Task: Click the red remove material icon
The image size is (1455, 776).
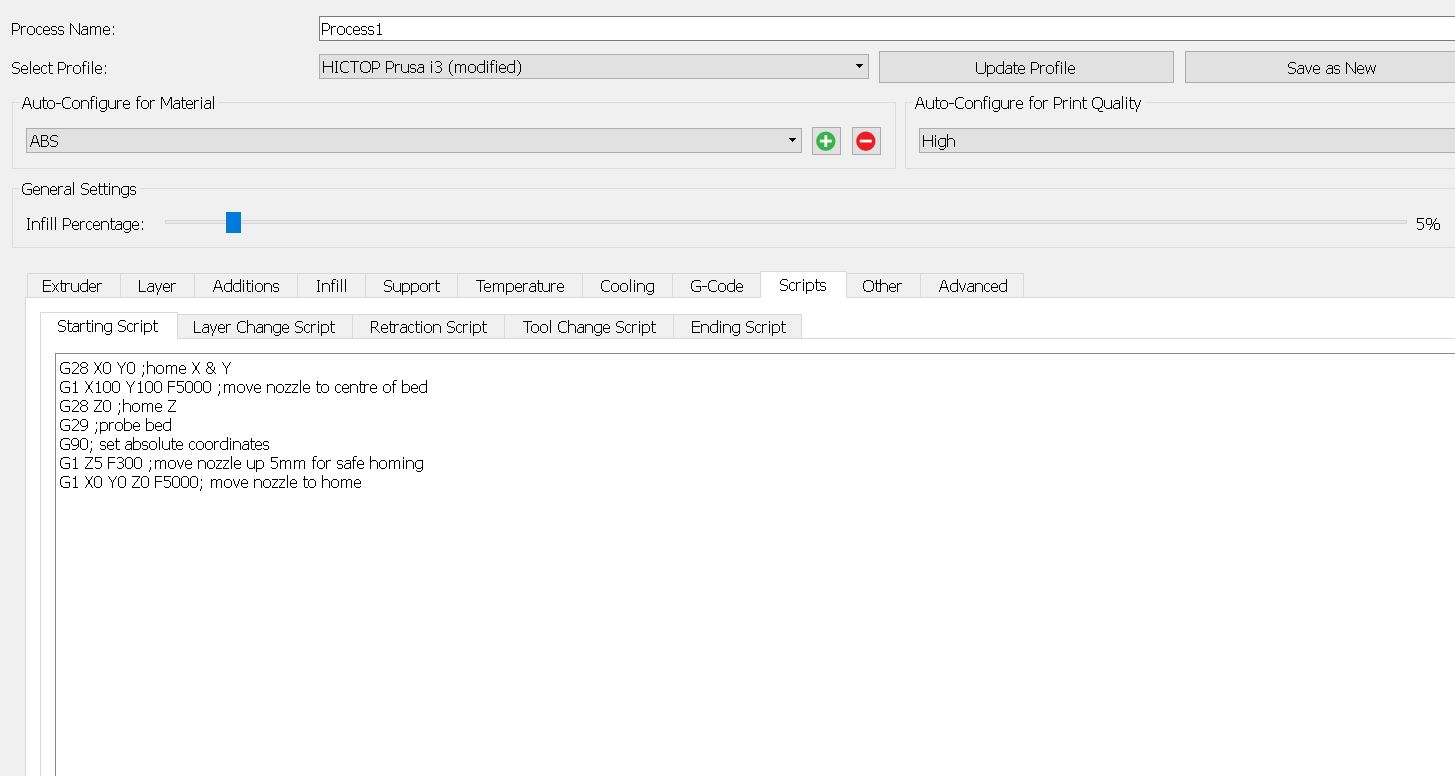Action: pyautogui.click(x=866, y=141)
